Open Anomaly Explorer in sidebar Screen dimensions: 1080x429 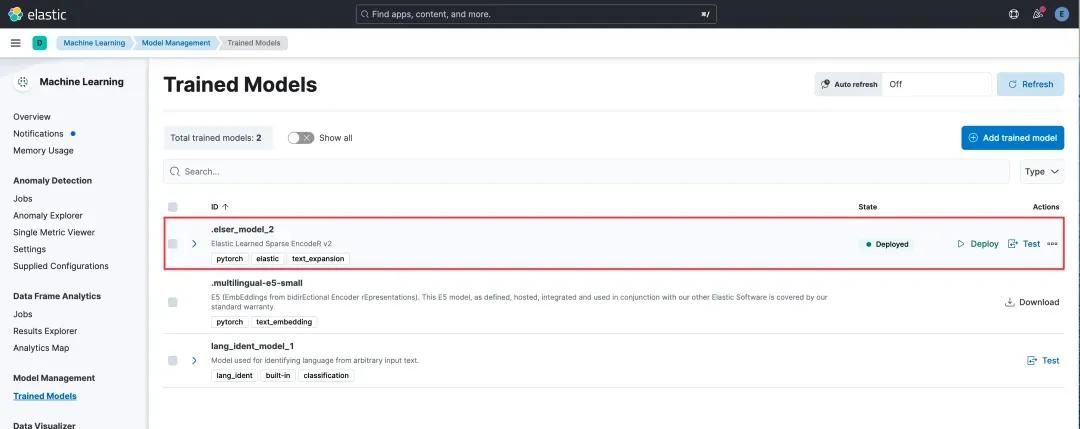[48, 215]
